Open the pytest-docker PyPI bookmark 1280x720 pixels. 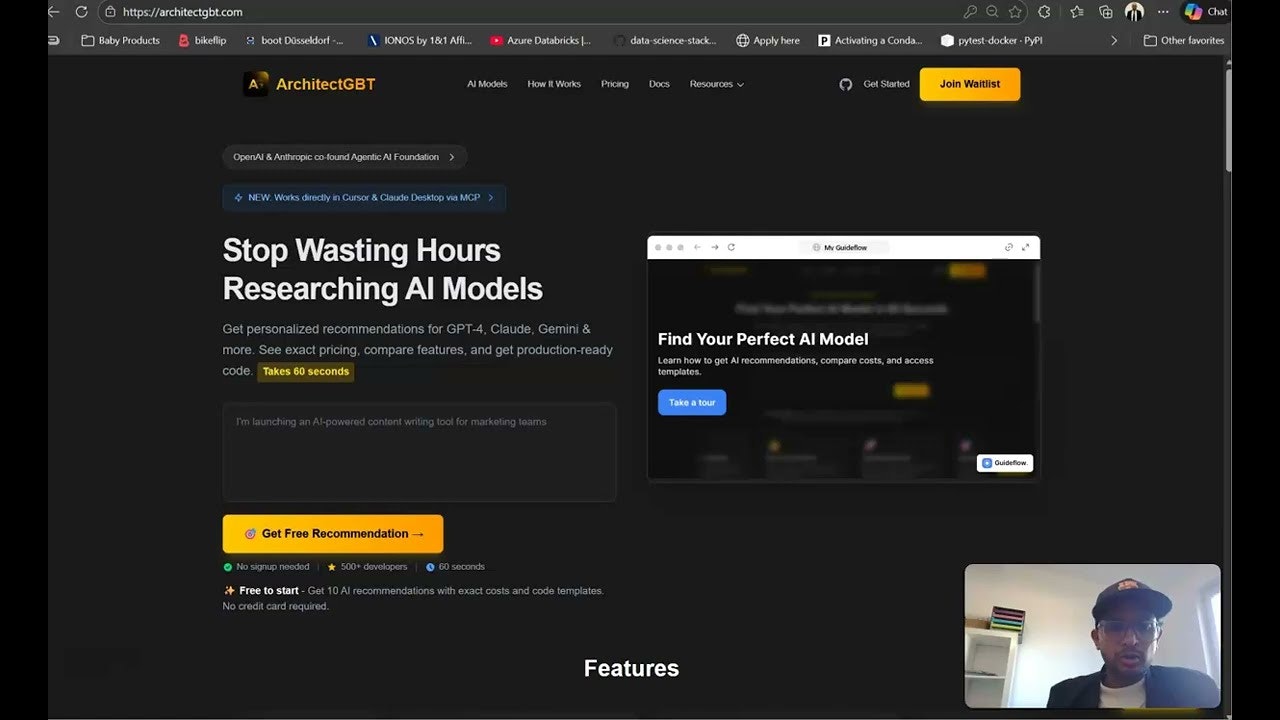tap(992, 40)
